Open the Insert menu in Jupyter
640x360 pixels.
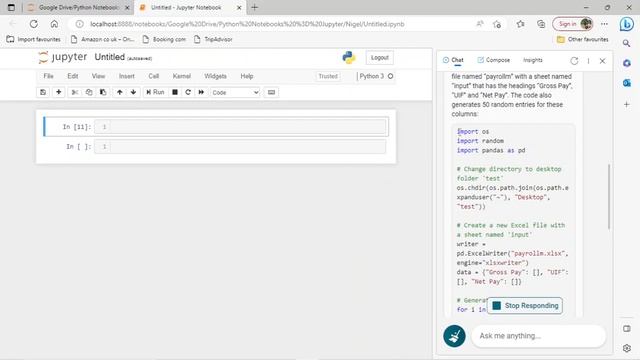tap(127, 76)
